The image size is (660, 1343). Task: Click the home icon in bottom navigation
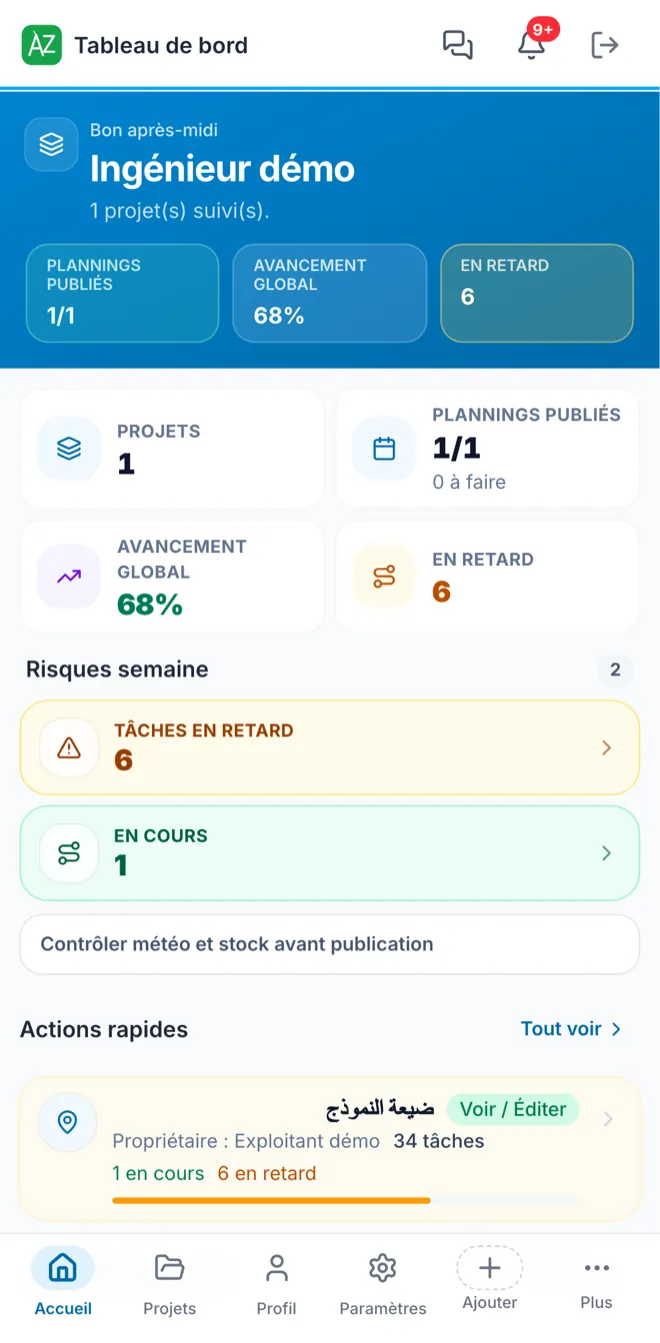point(63,1268)
